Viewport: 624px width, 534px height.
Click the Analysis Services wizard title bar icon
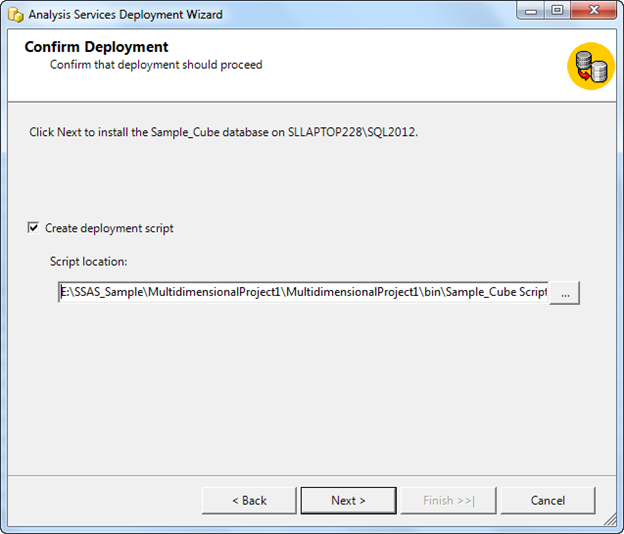click(15, 15)
